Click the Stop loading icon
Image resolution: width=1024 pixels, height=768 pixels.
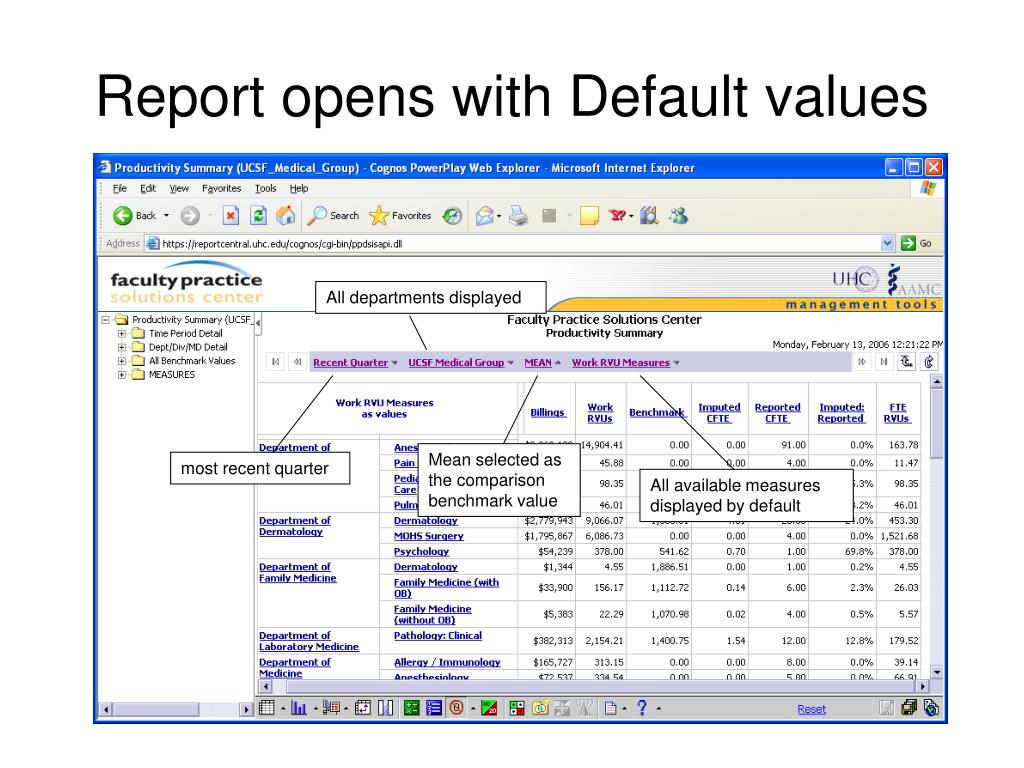[x=231, y=216]
